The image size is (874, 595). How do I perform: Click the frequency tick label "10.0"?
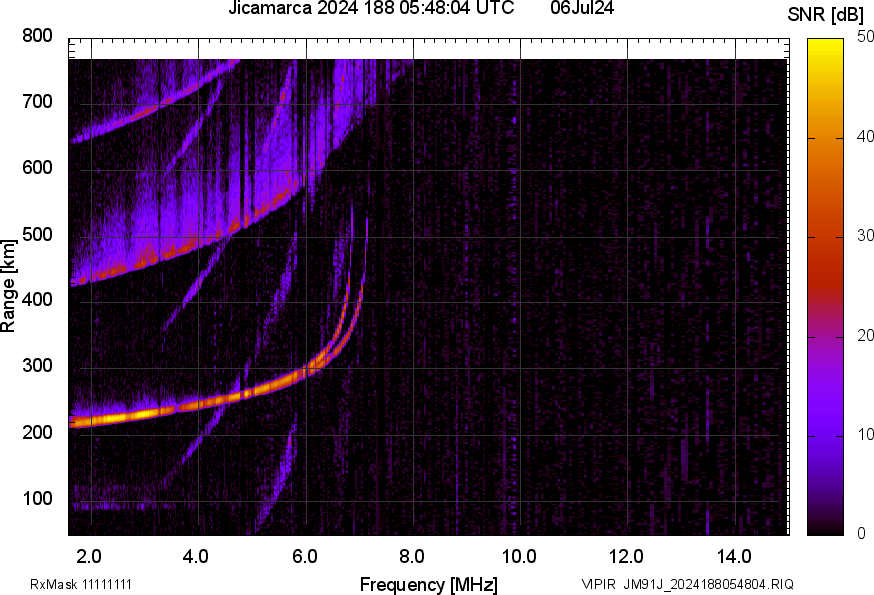click(519, 557)
